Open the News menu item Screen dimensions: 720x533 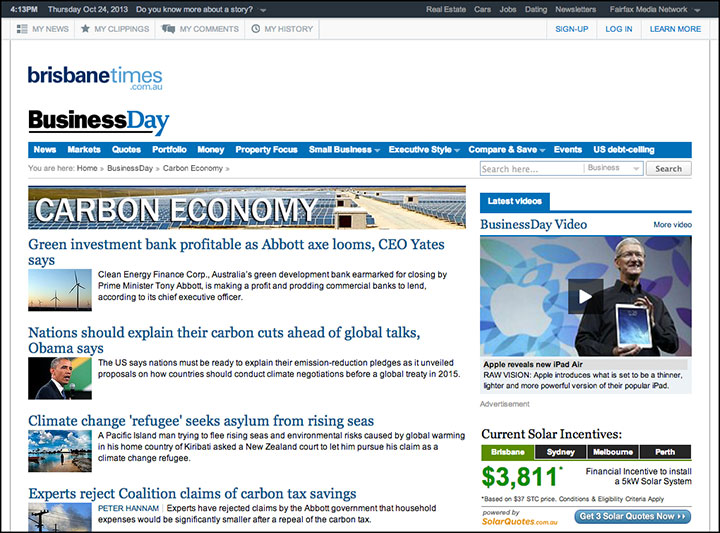[45, 150]
